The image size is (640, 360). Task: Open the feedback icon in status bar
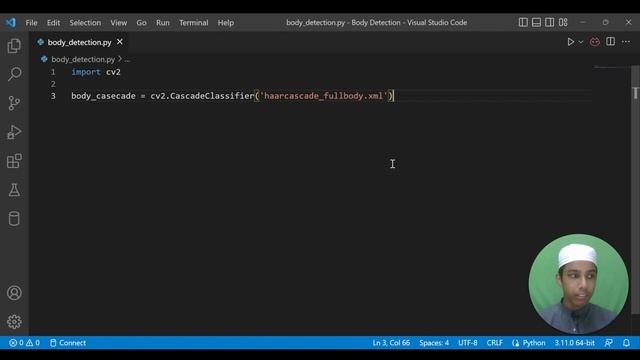[609, 343]
